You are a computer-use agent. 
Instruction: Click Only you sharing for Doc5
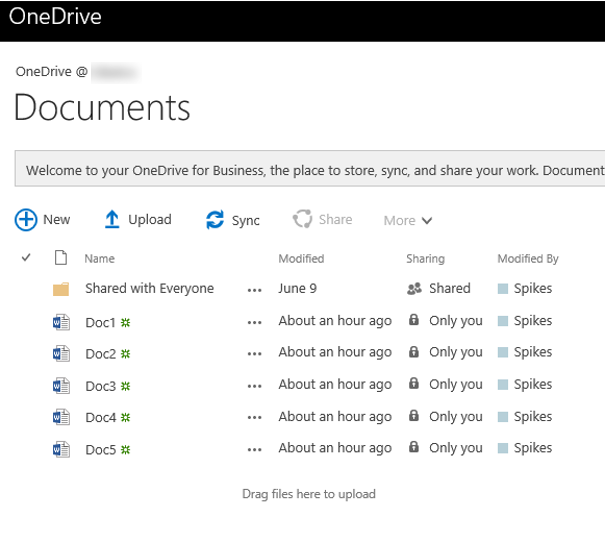pos(456,448)
